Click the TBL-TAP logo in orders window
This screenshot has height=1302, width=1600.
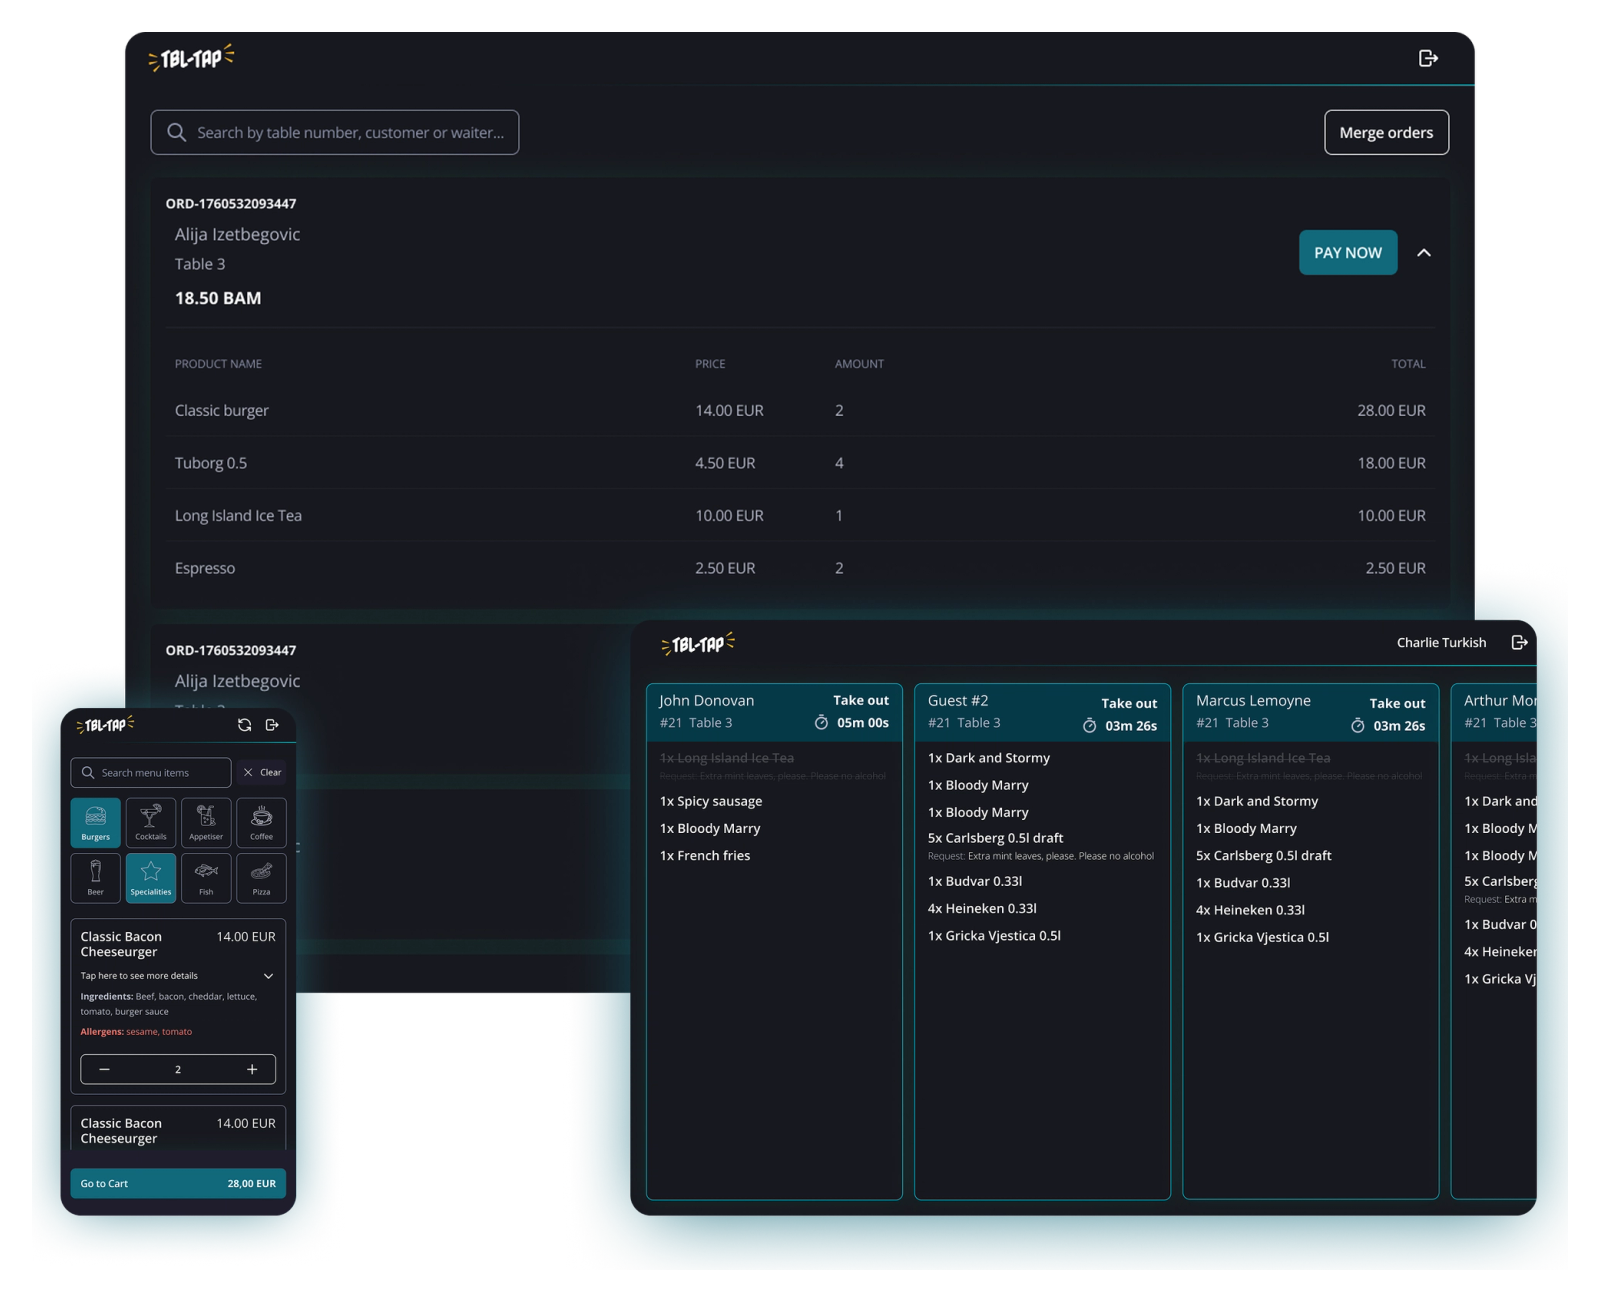[191, 59]
